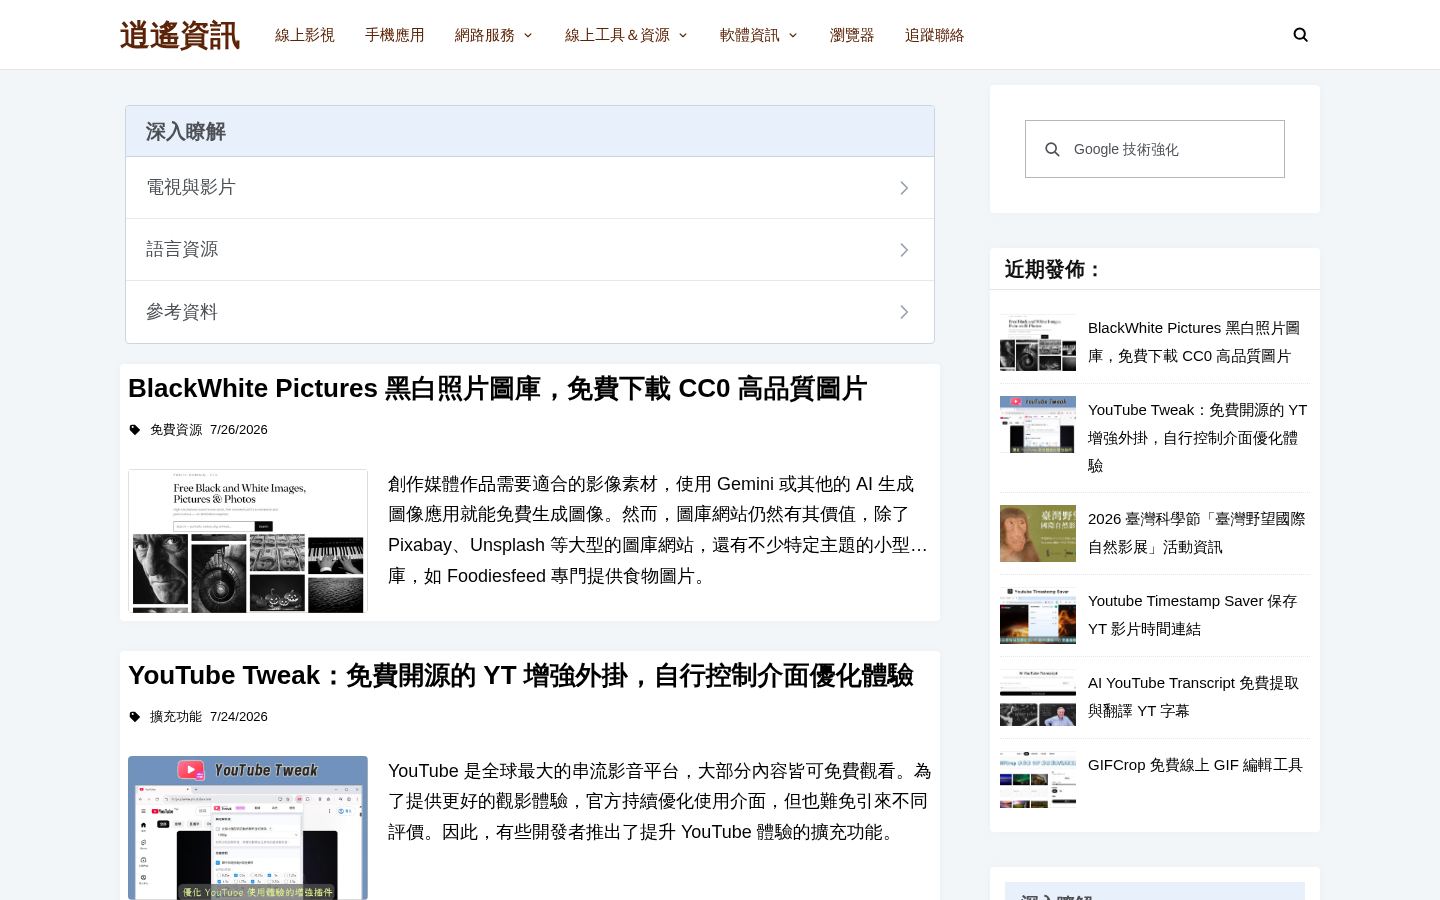Open the BlackWhite Pictures article preview image
Image resolution: width=1440 pixels, height=900 pixels.
pos(248,541)
